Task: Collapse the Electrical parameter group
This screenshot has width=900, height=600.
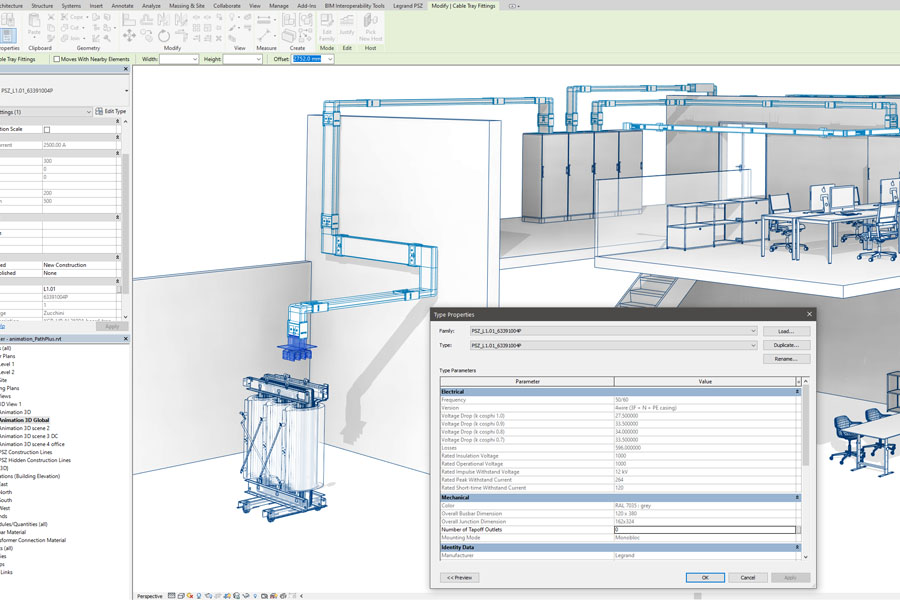Action: [797, 392]
